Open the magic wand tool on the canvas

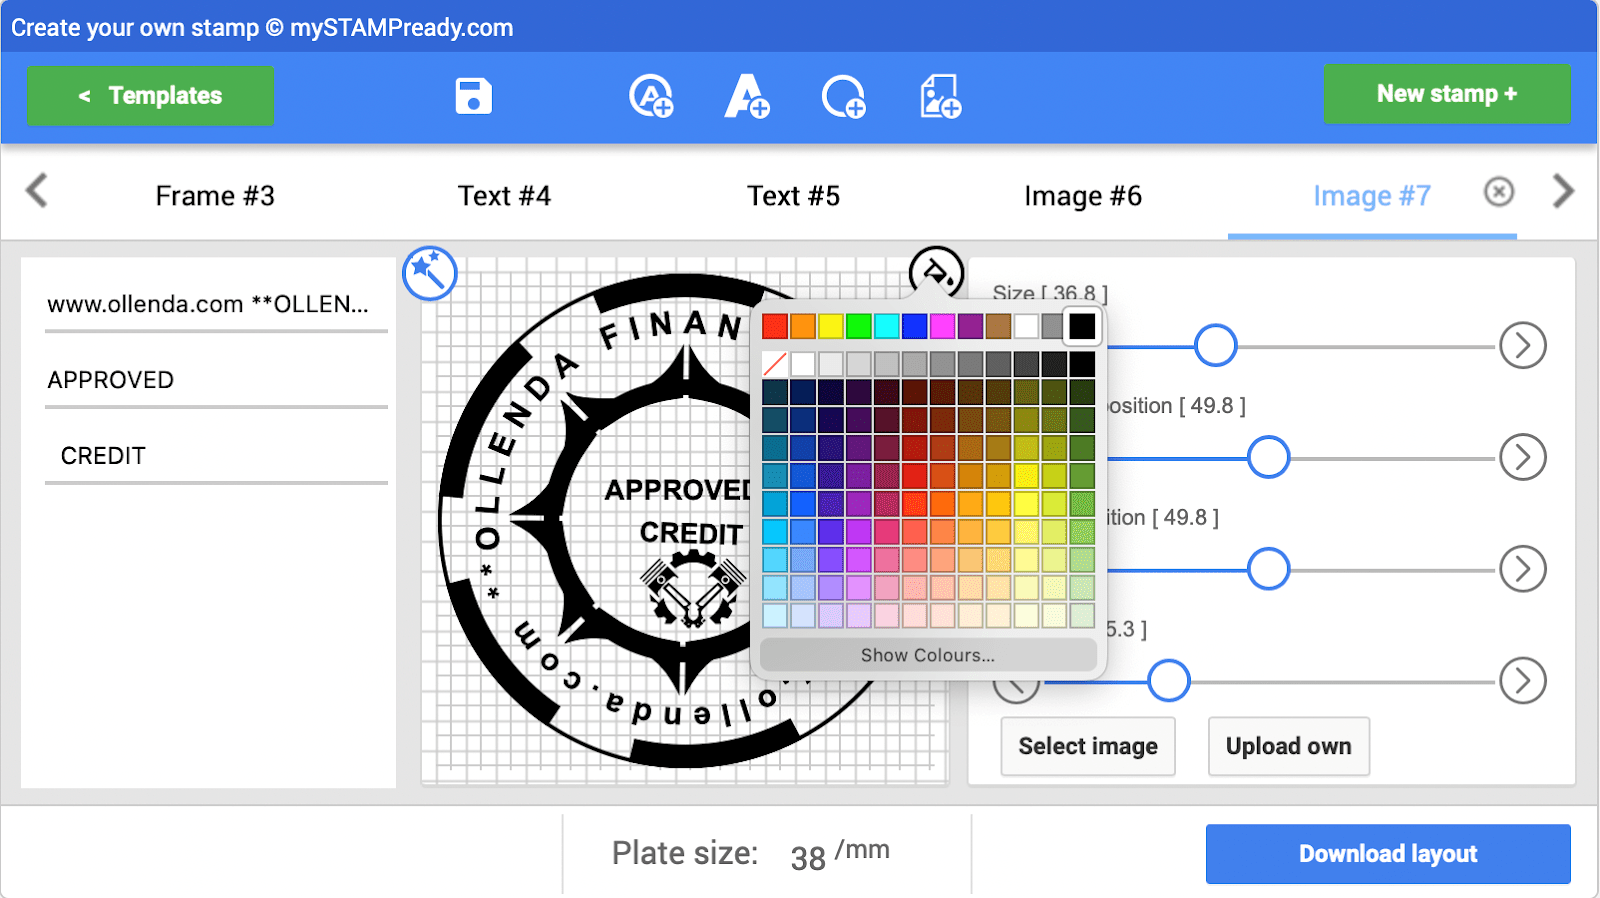[x=430, y=273]
